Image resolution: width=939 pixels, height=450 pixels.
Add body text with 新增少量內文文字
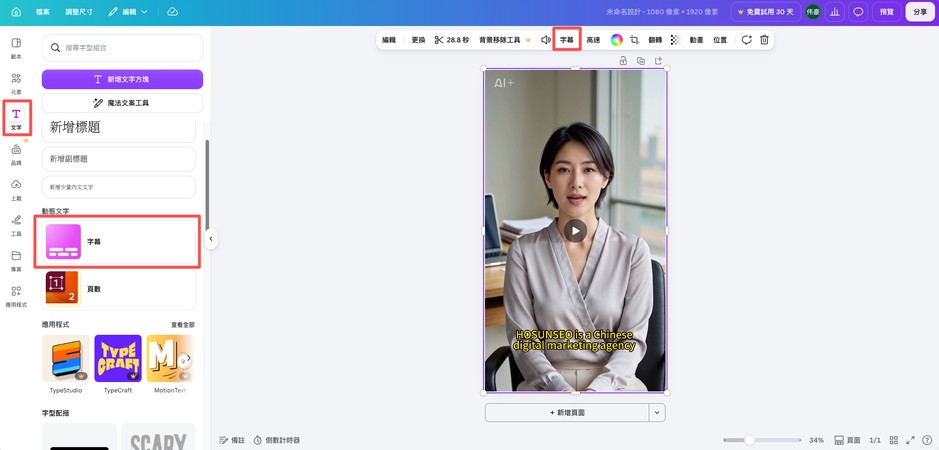pos(119,187)
